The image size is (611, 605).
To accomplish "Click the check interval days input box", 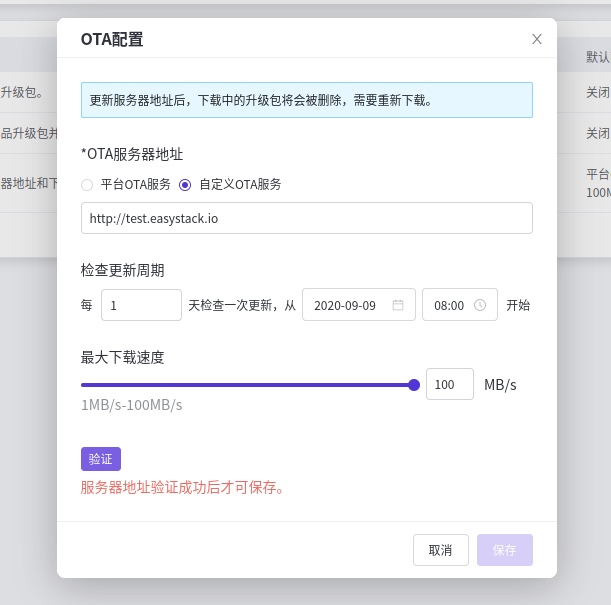I will click(x=141, y=305).
